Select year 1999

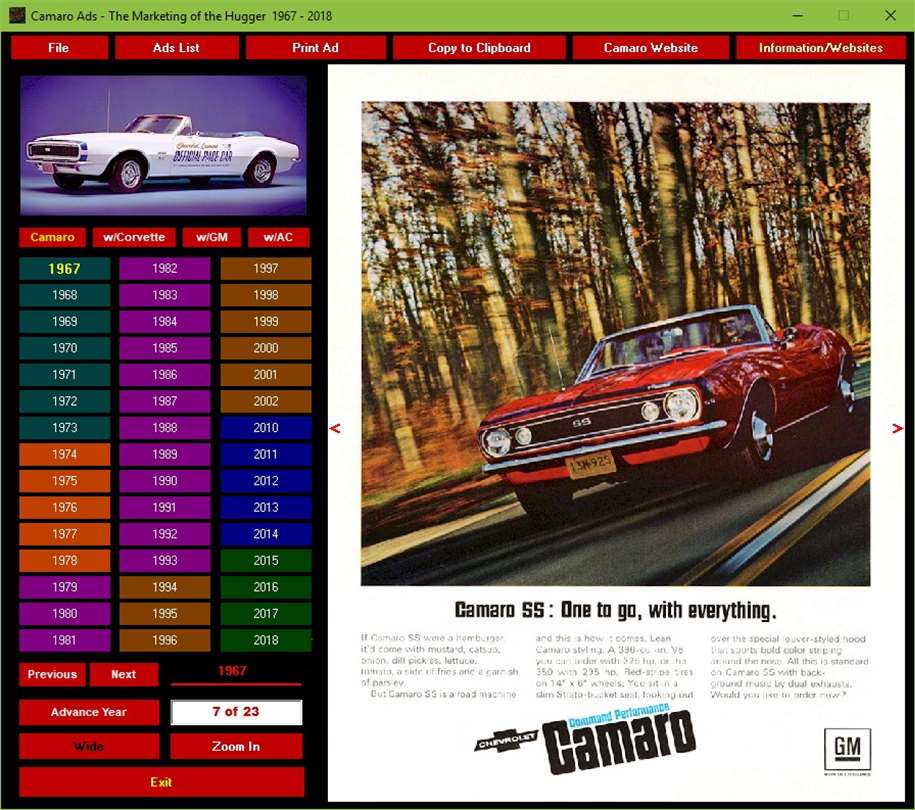[266, 322]
